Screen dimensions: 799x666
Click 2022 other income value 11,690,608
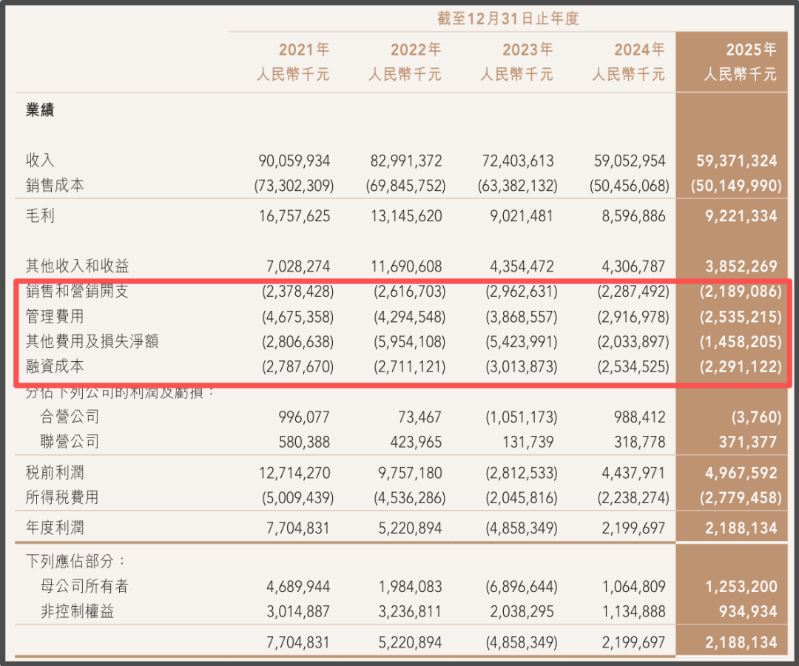point(402,267)
